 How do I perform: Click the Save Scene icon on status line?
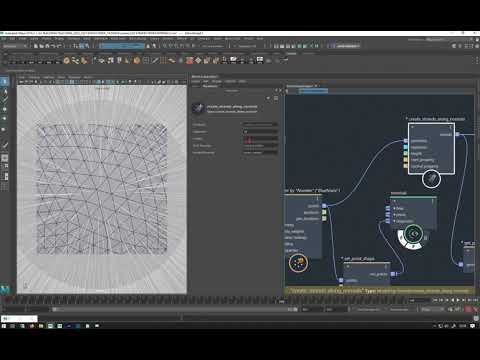(47, 46)
